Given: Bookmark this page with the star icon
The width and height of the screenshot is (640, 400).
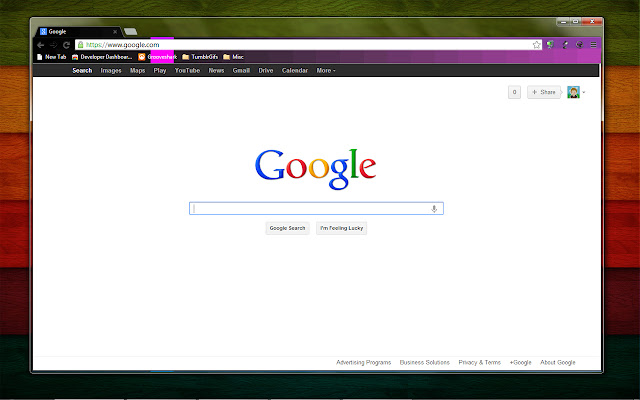Looking at the screenshot, I should click(536, 45).
